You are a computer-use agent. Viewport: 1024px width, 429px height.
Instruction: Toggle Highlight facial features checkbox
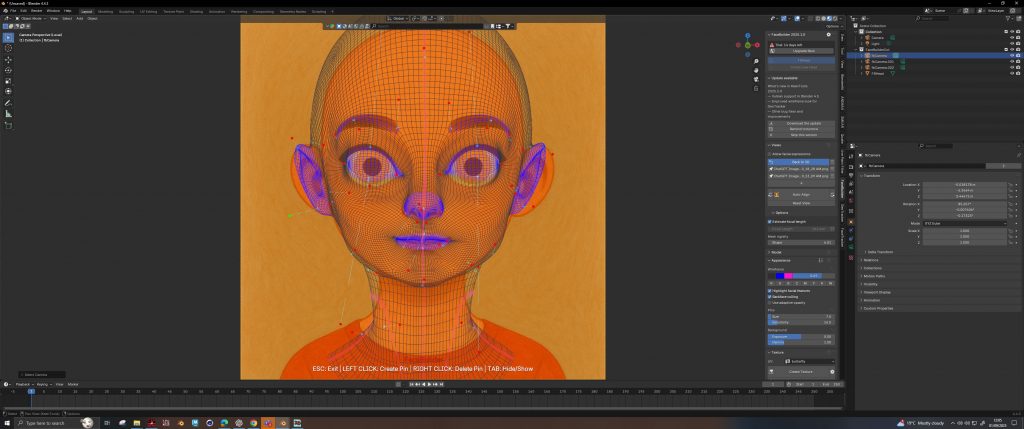click(770, 291)
